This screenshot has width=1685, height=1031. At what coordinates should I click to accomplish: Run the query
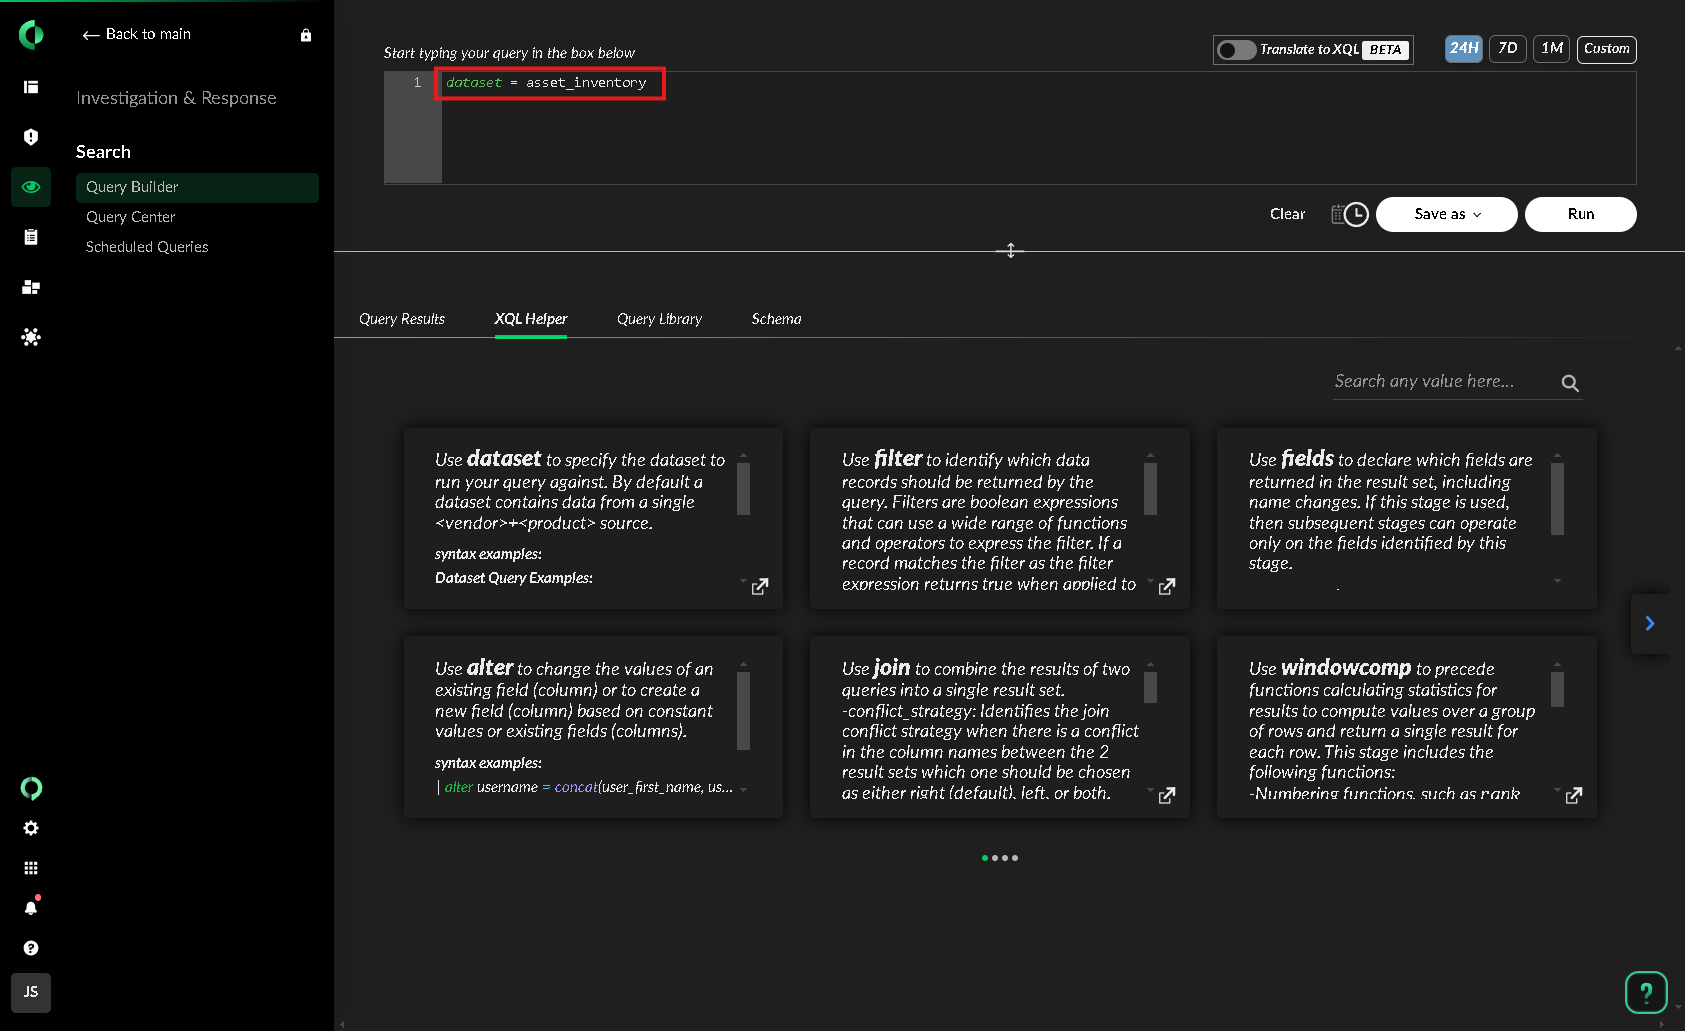(1580, 214)
